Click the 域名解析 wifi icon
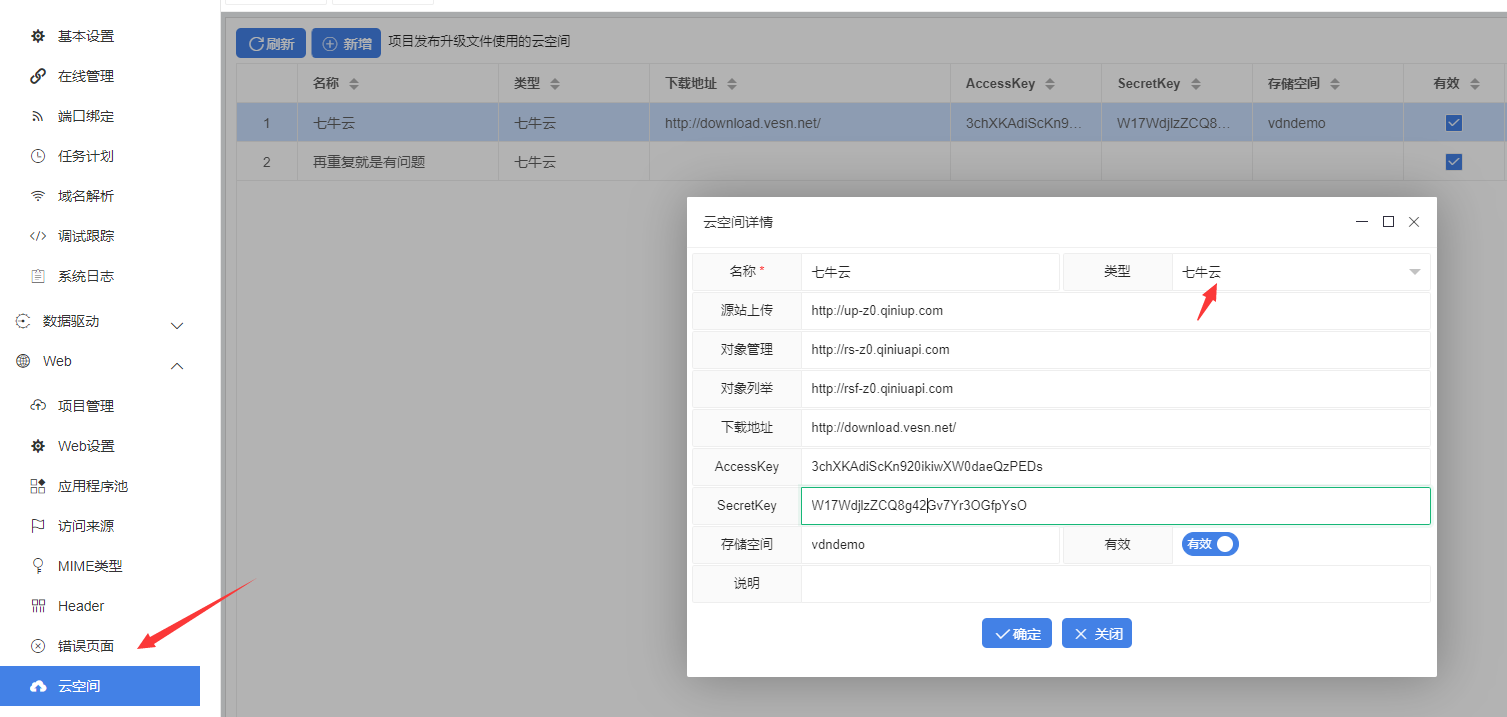Screen dimensions: 1507x717 pos(38,196)
